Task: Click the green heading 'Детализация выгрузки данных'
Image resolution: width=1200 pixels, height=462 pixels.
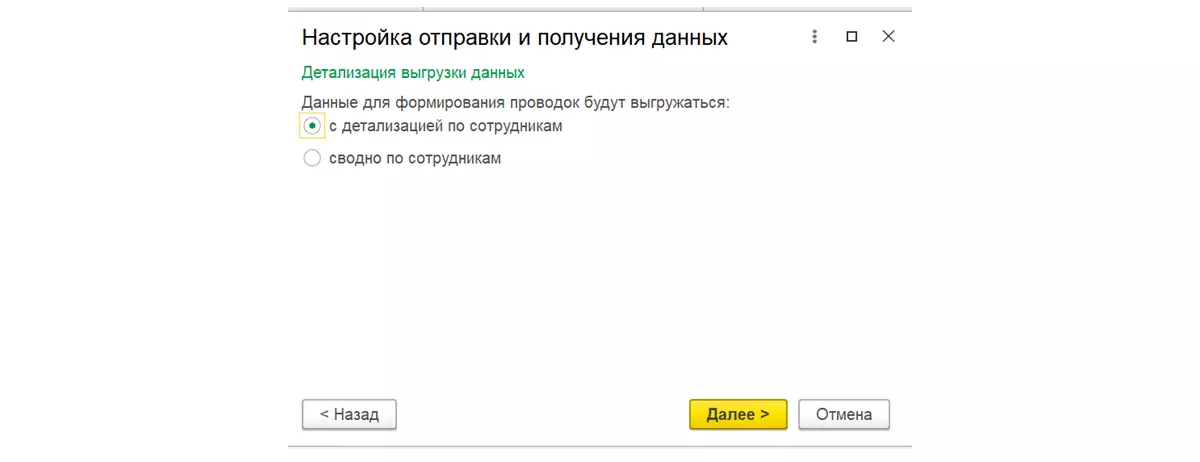Action: point(413,73)
